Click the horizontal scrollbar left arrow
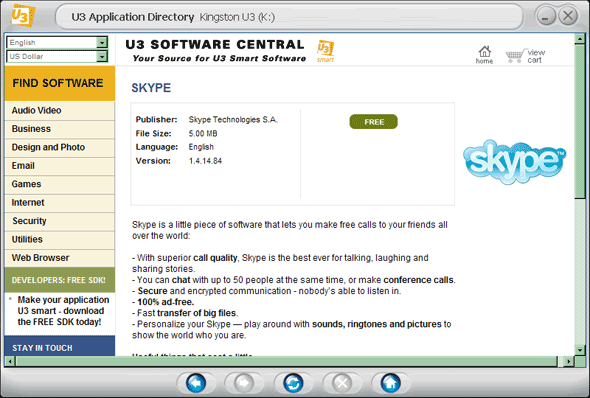This screenshot has height=398, width=590. point(10,362)
